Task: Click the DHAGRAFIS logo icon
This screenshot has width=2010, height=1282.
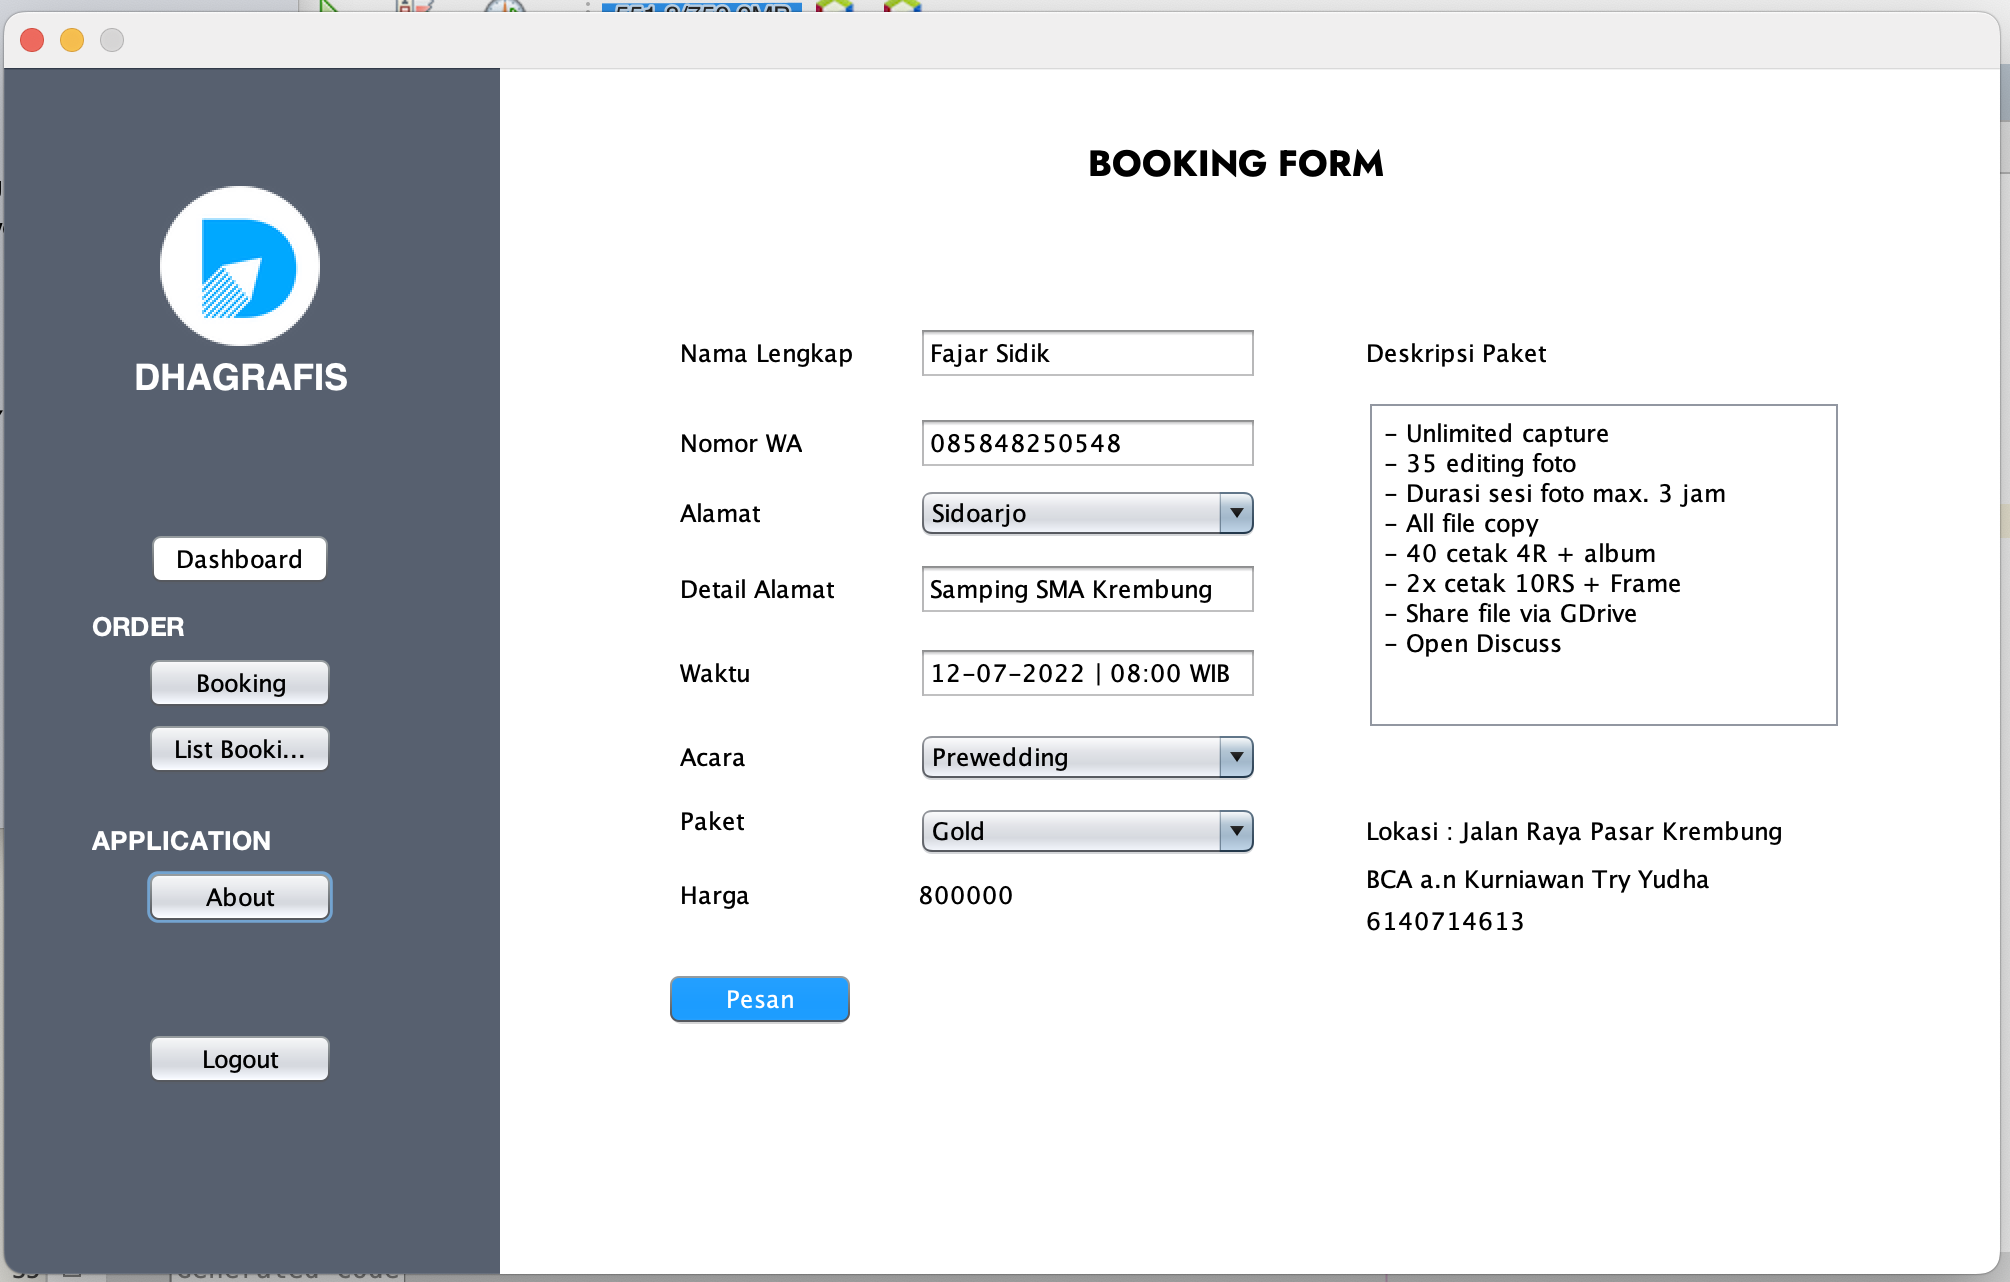Action: [239, 267]
